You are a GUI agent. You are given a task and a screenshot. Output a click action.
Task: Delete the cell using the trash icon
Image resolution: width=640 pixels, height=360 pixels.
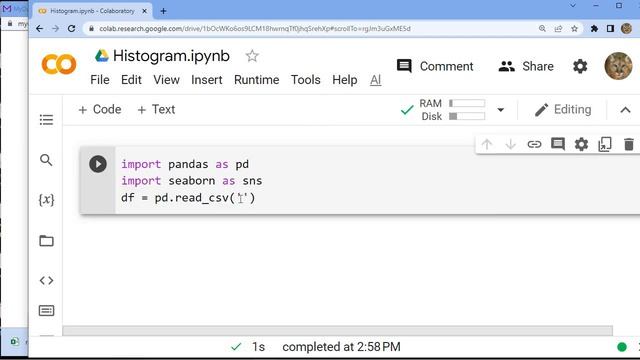click(629, 144)
